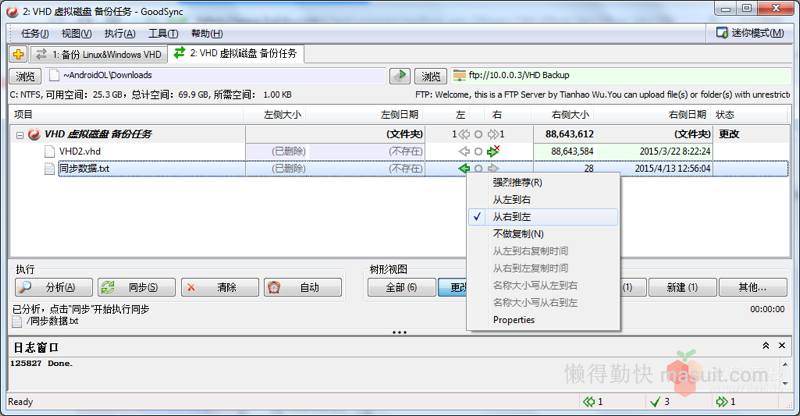Screen dimensions: 800x416
Task: Select tab 2: VHD 虚拟磁盘 备份任务
Action: click(236, 53)
